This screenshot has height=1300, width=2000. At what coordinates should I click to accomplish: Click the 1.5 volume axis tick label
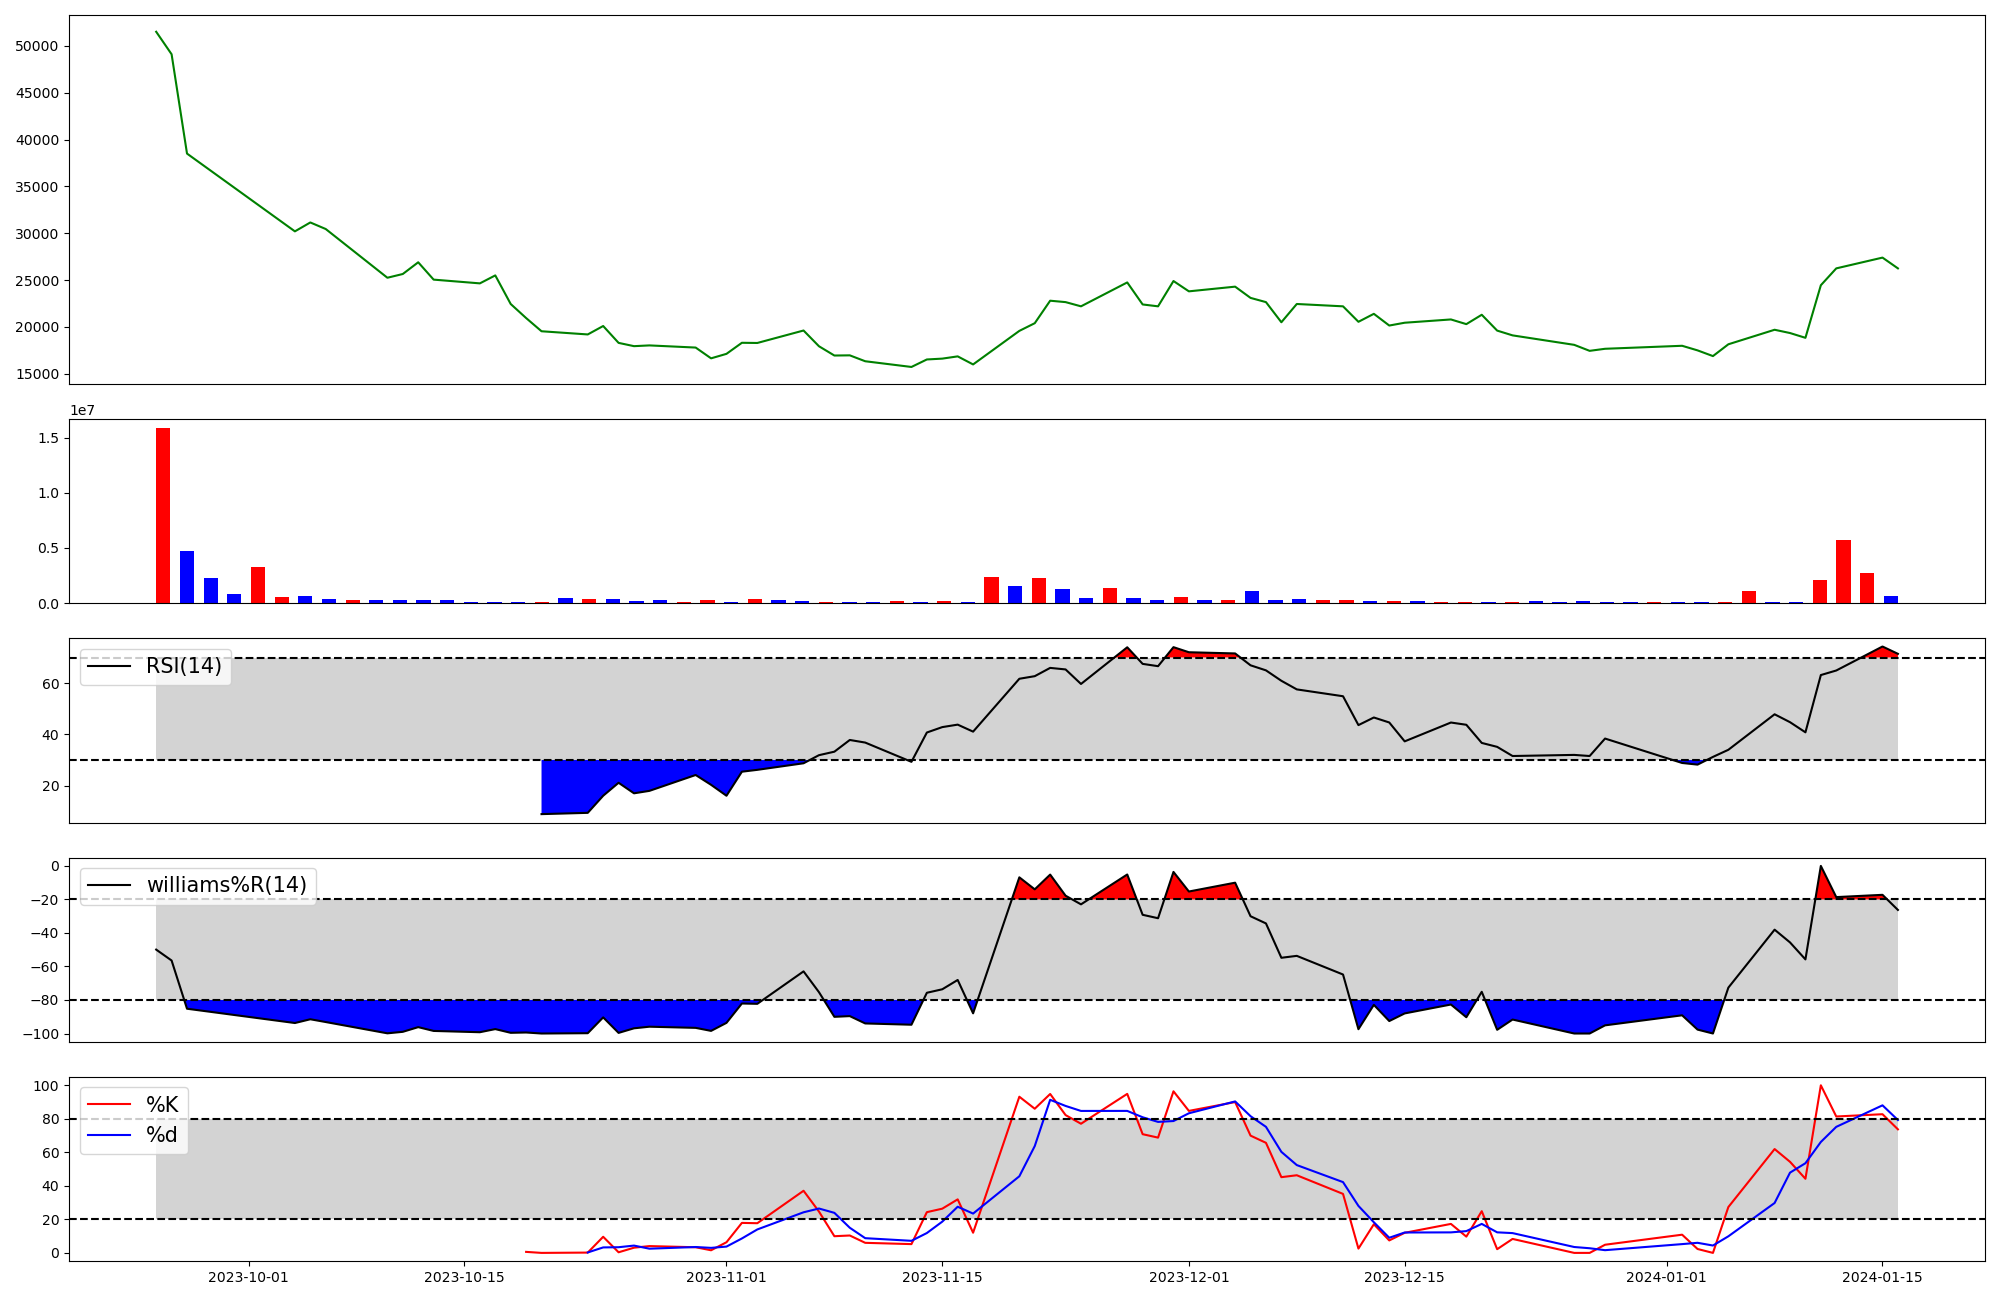(49, 439)
